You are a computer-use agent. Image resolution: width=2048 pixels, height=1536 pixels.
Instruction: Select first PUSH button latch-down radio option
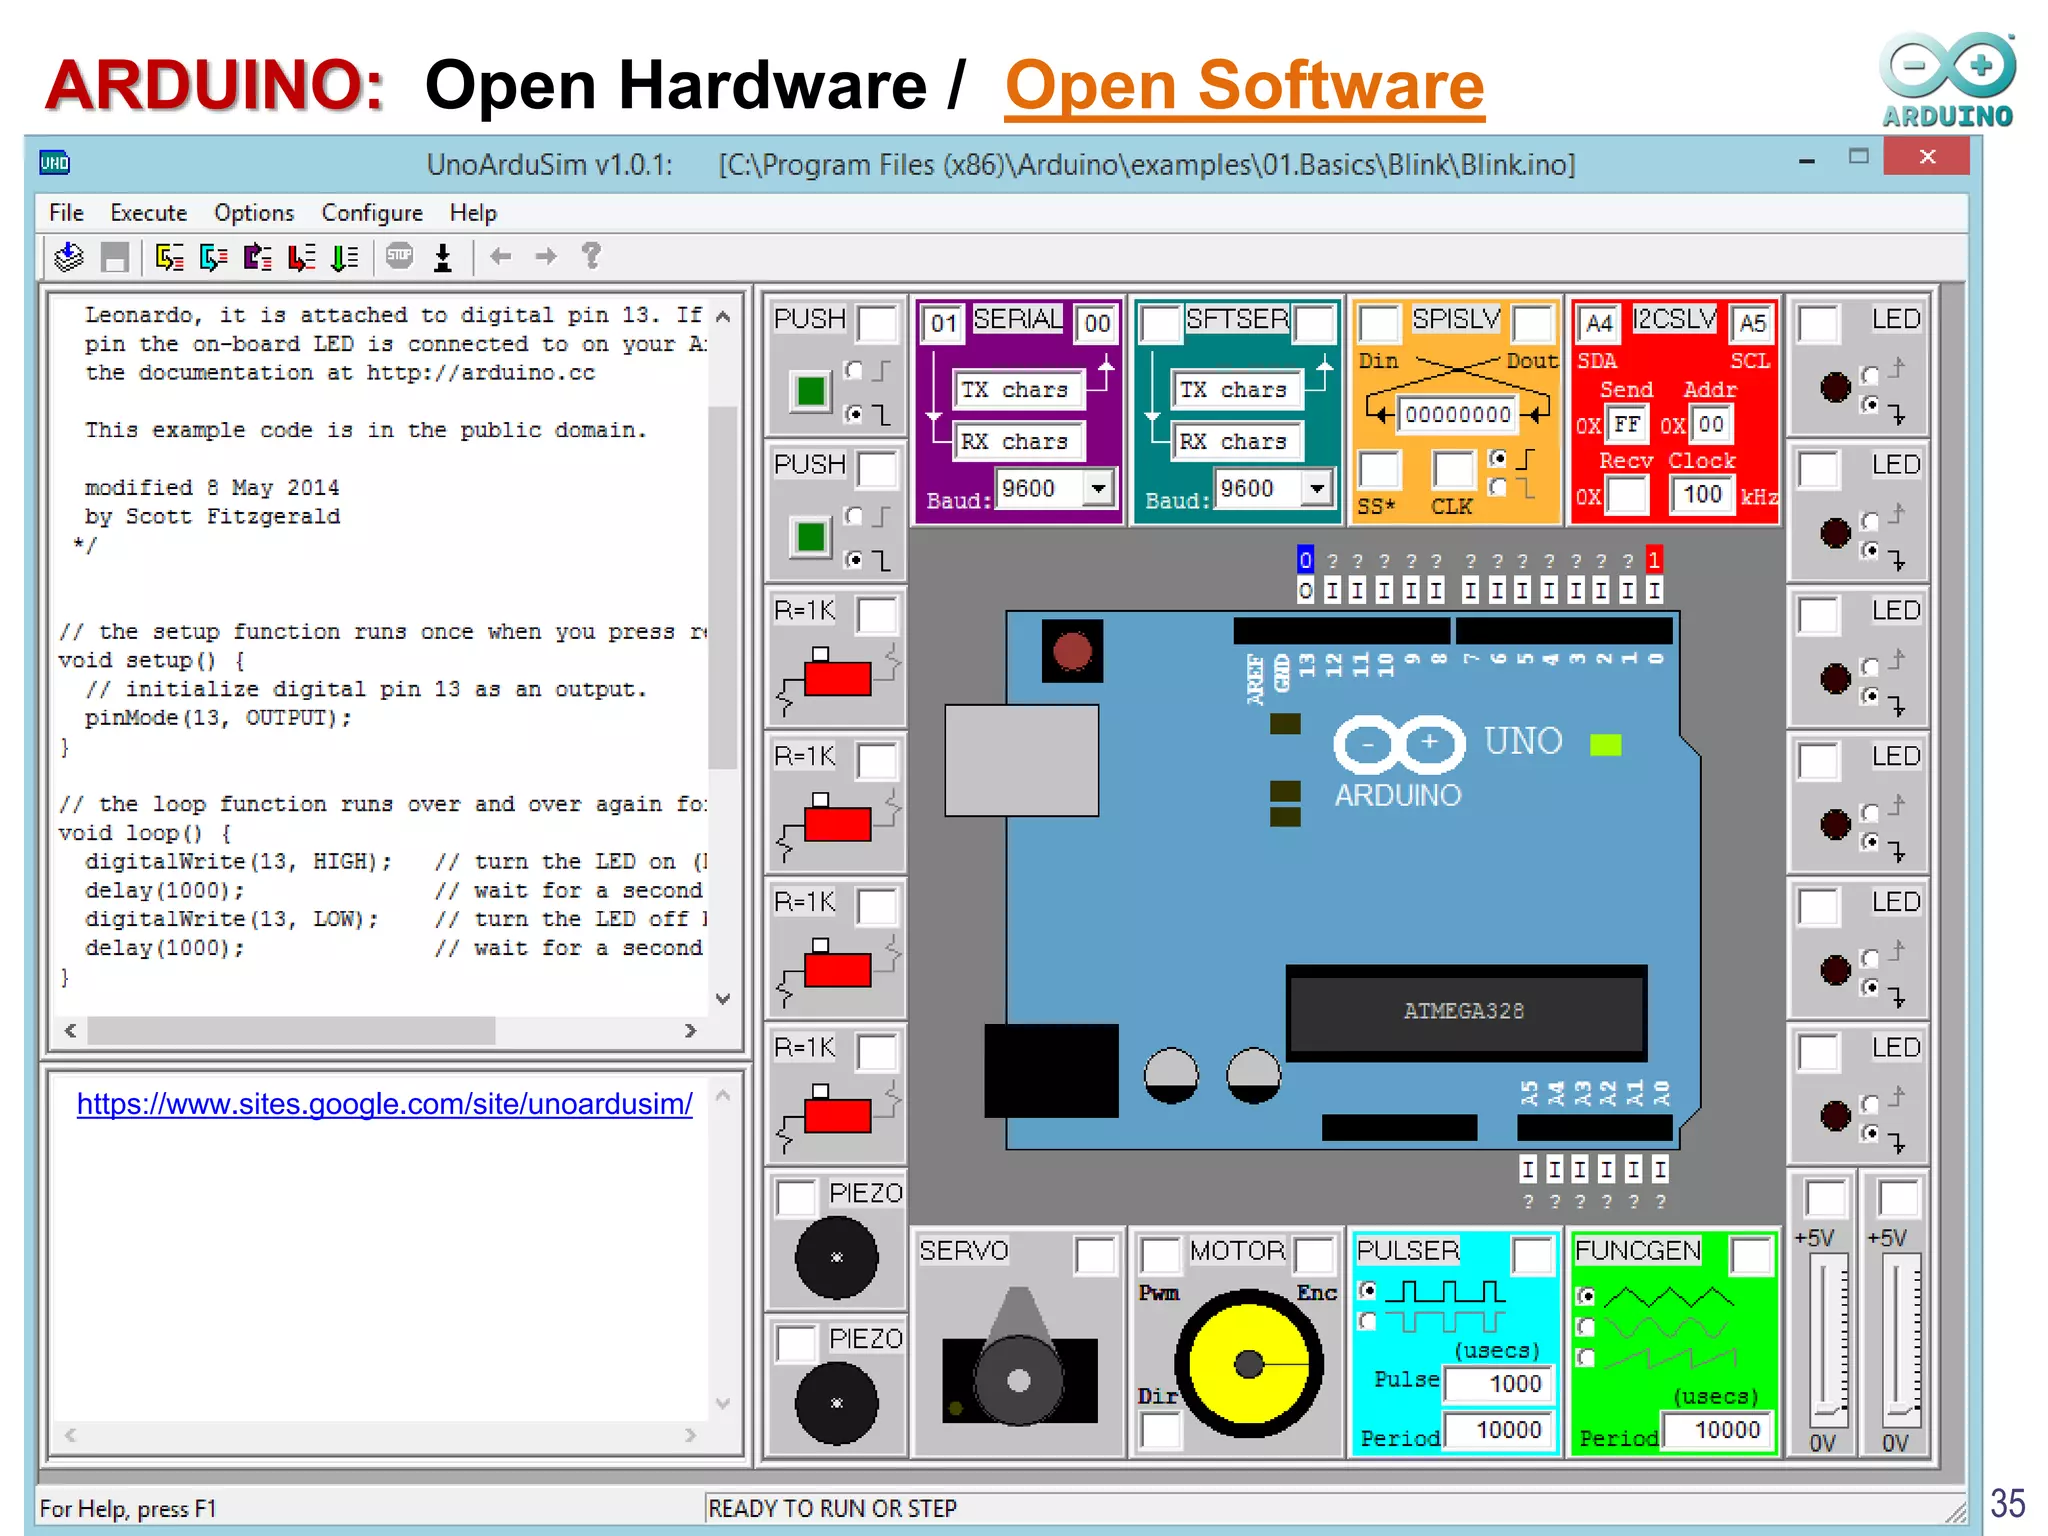853,413
